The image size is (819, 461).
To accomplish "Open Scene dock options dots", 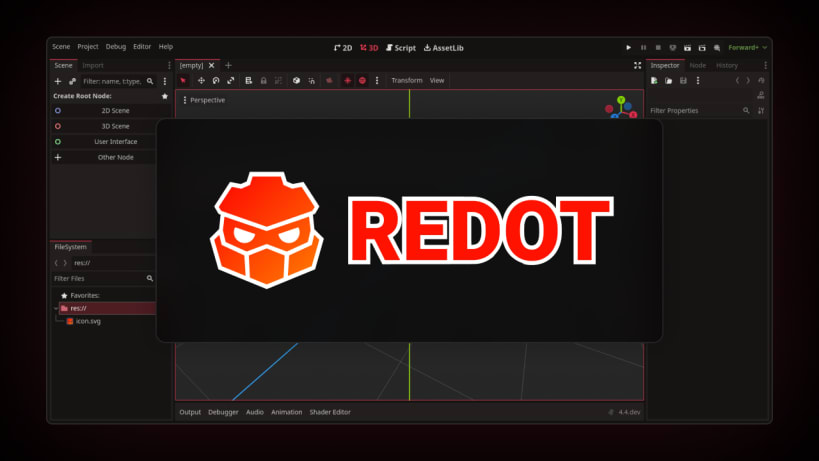I will pos(169,65).
